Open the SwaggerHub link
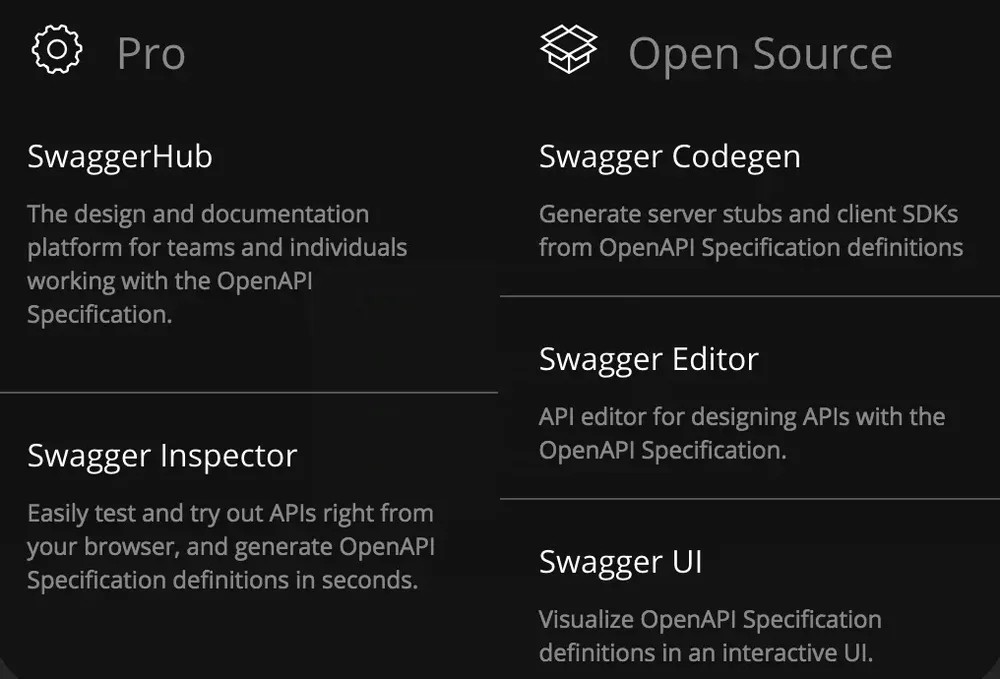The image size is (1000, 679). click(120, 157)
